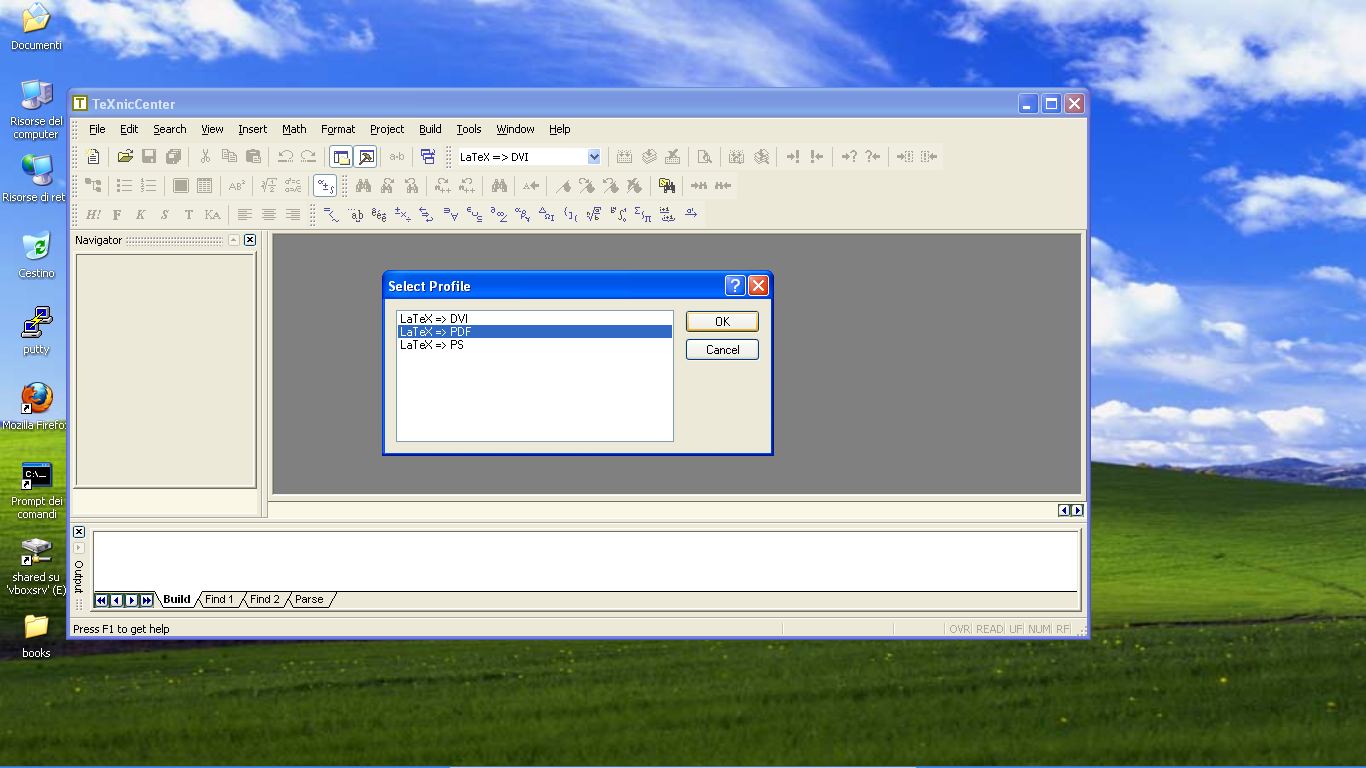Open the Math menu
The height and width of the screenshot is (768, 1366).
pyautogui.click(x=294, y=129)
